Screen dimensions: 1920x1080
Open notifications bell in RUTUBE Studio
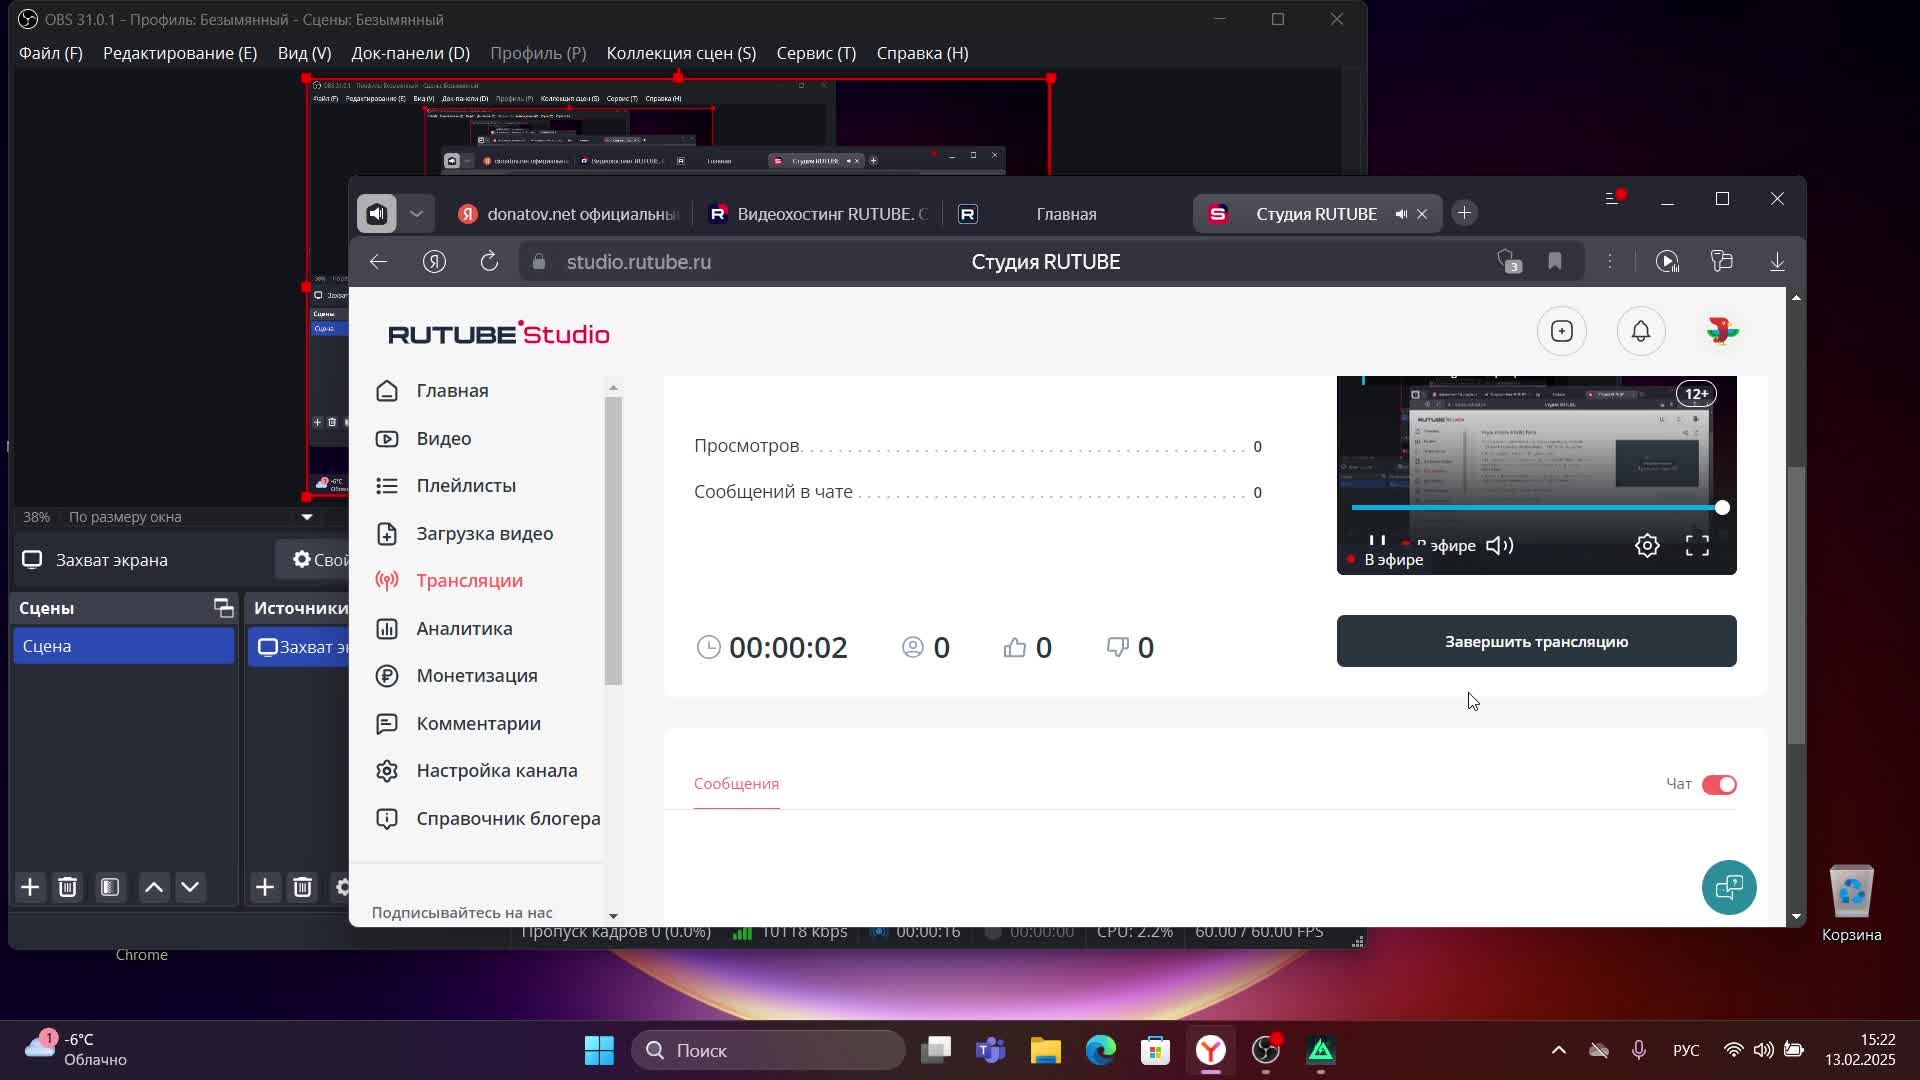pos(1641,332)
